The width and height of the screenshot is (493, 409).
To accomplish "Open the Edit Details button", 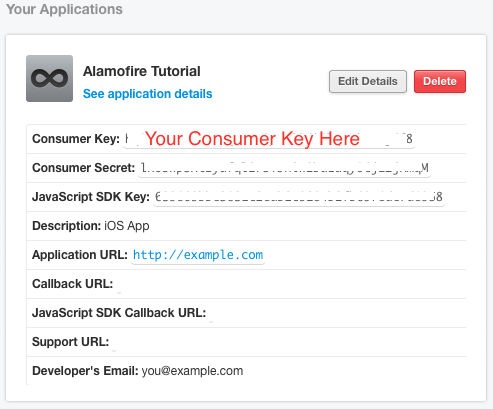I will pos(368,81).
